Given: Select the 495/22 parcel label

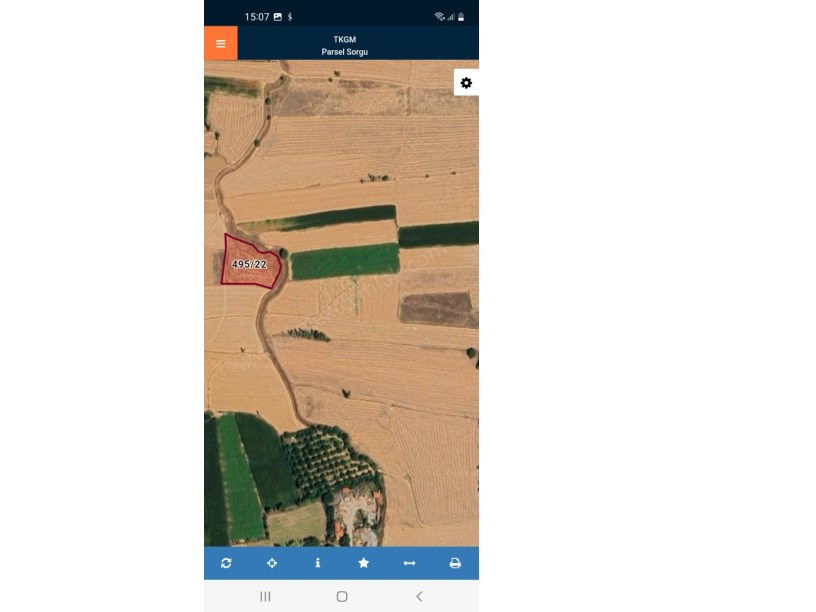Looking at the screenshot, I should click(249, 264).
